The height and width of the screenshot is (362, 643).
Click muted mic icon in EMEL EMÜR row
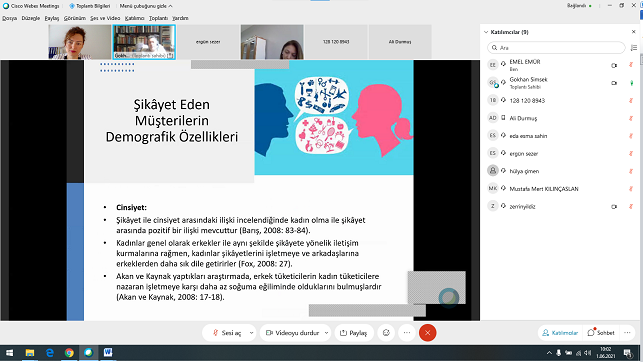[631, 65]
